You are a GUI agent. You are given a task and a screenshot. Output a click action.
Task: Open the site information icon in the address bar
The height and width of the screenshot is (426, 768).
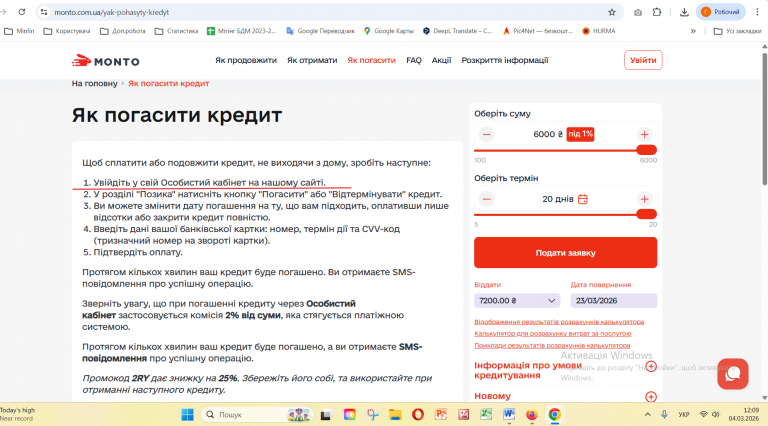[44, 12]
